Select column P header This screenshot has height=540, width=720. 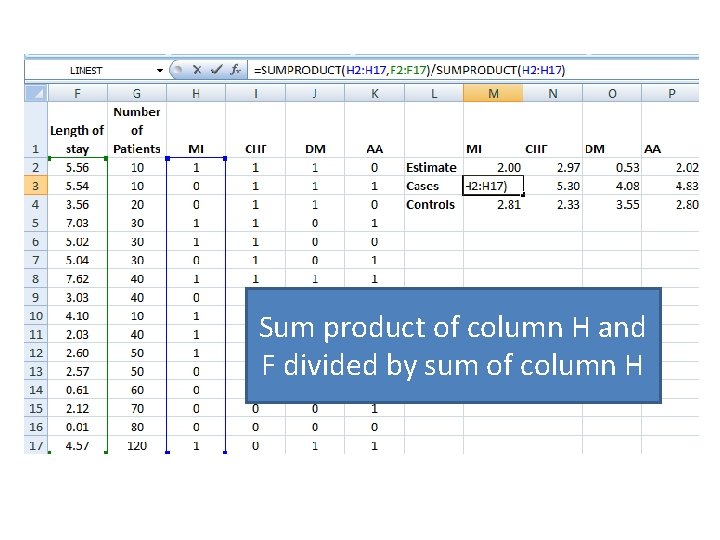(670, 93)
